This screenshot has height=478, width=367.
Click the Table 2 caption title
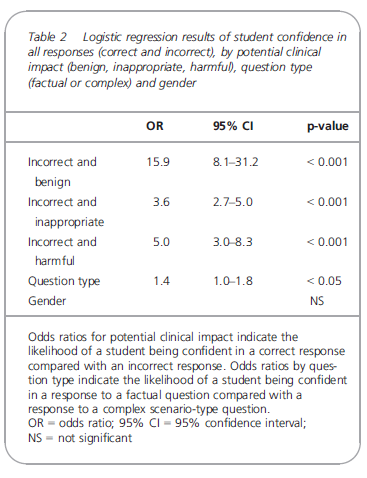click(187, 60)
